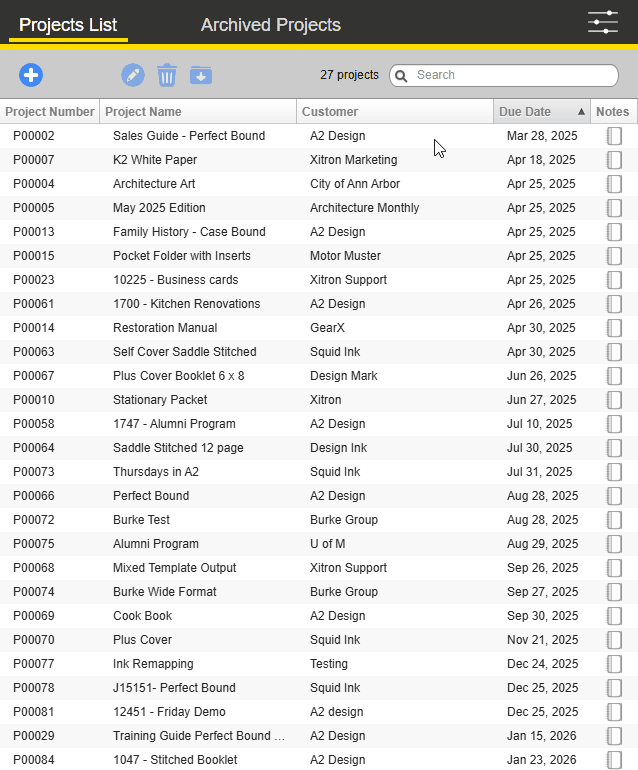Click customer City of Ann Arbor
The width and height of the screenshot is (638, 770).
point(355,184)
